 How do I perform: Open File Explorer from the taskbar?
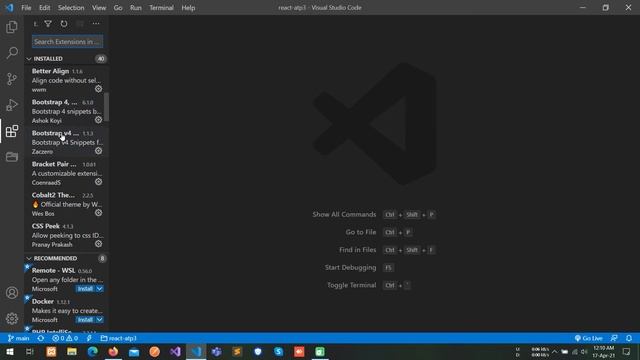coord(72,351)
